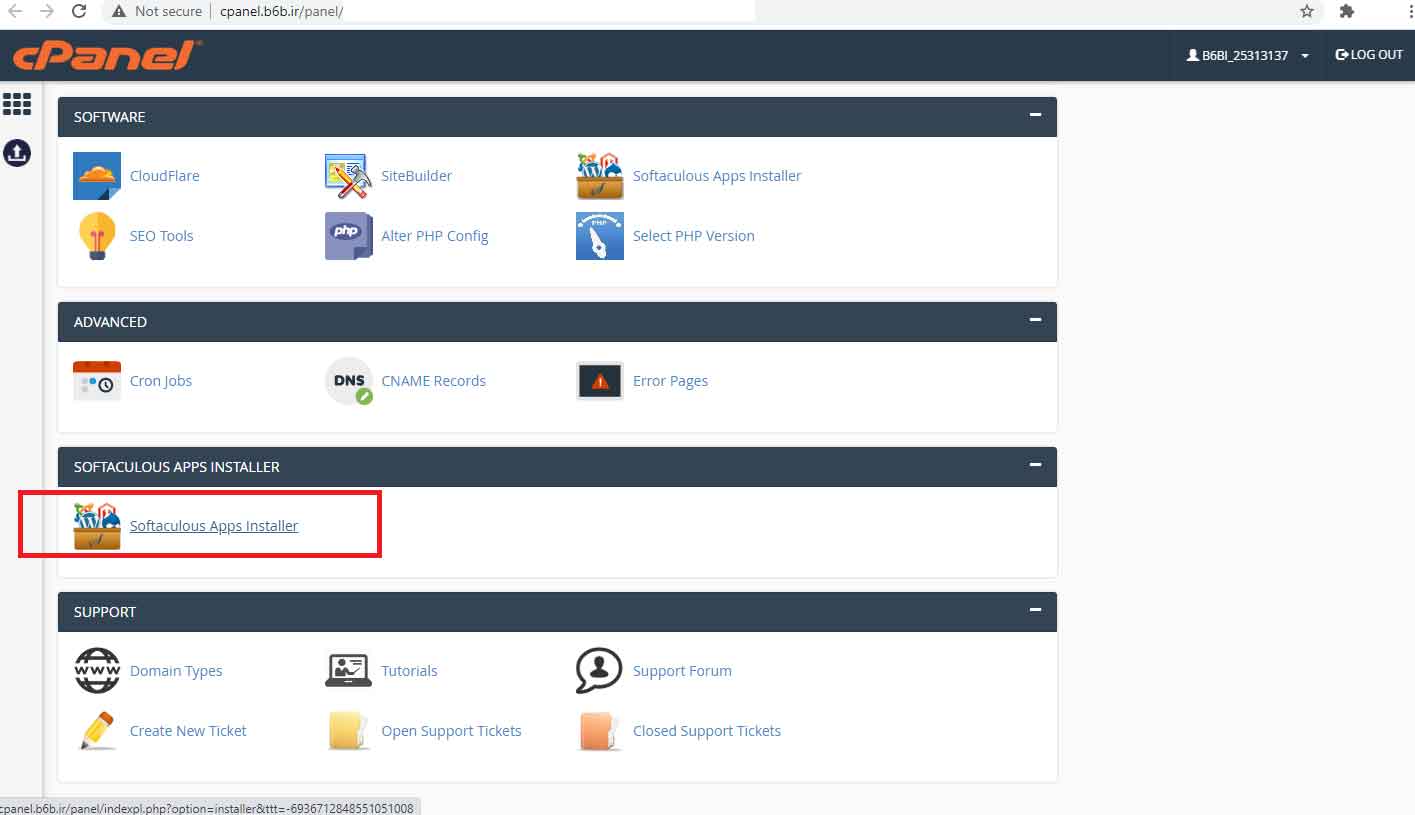Click Softaculous icon in Softaculous Apps Installer section

click(97, 526)
